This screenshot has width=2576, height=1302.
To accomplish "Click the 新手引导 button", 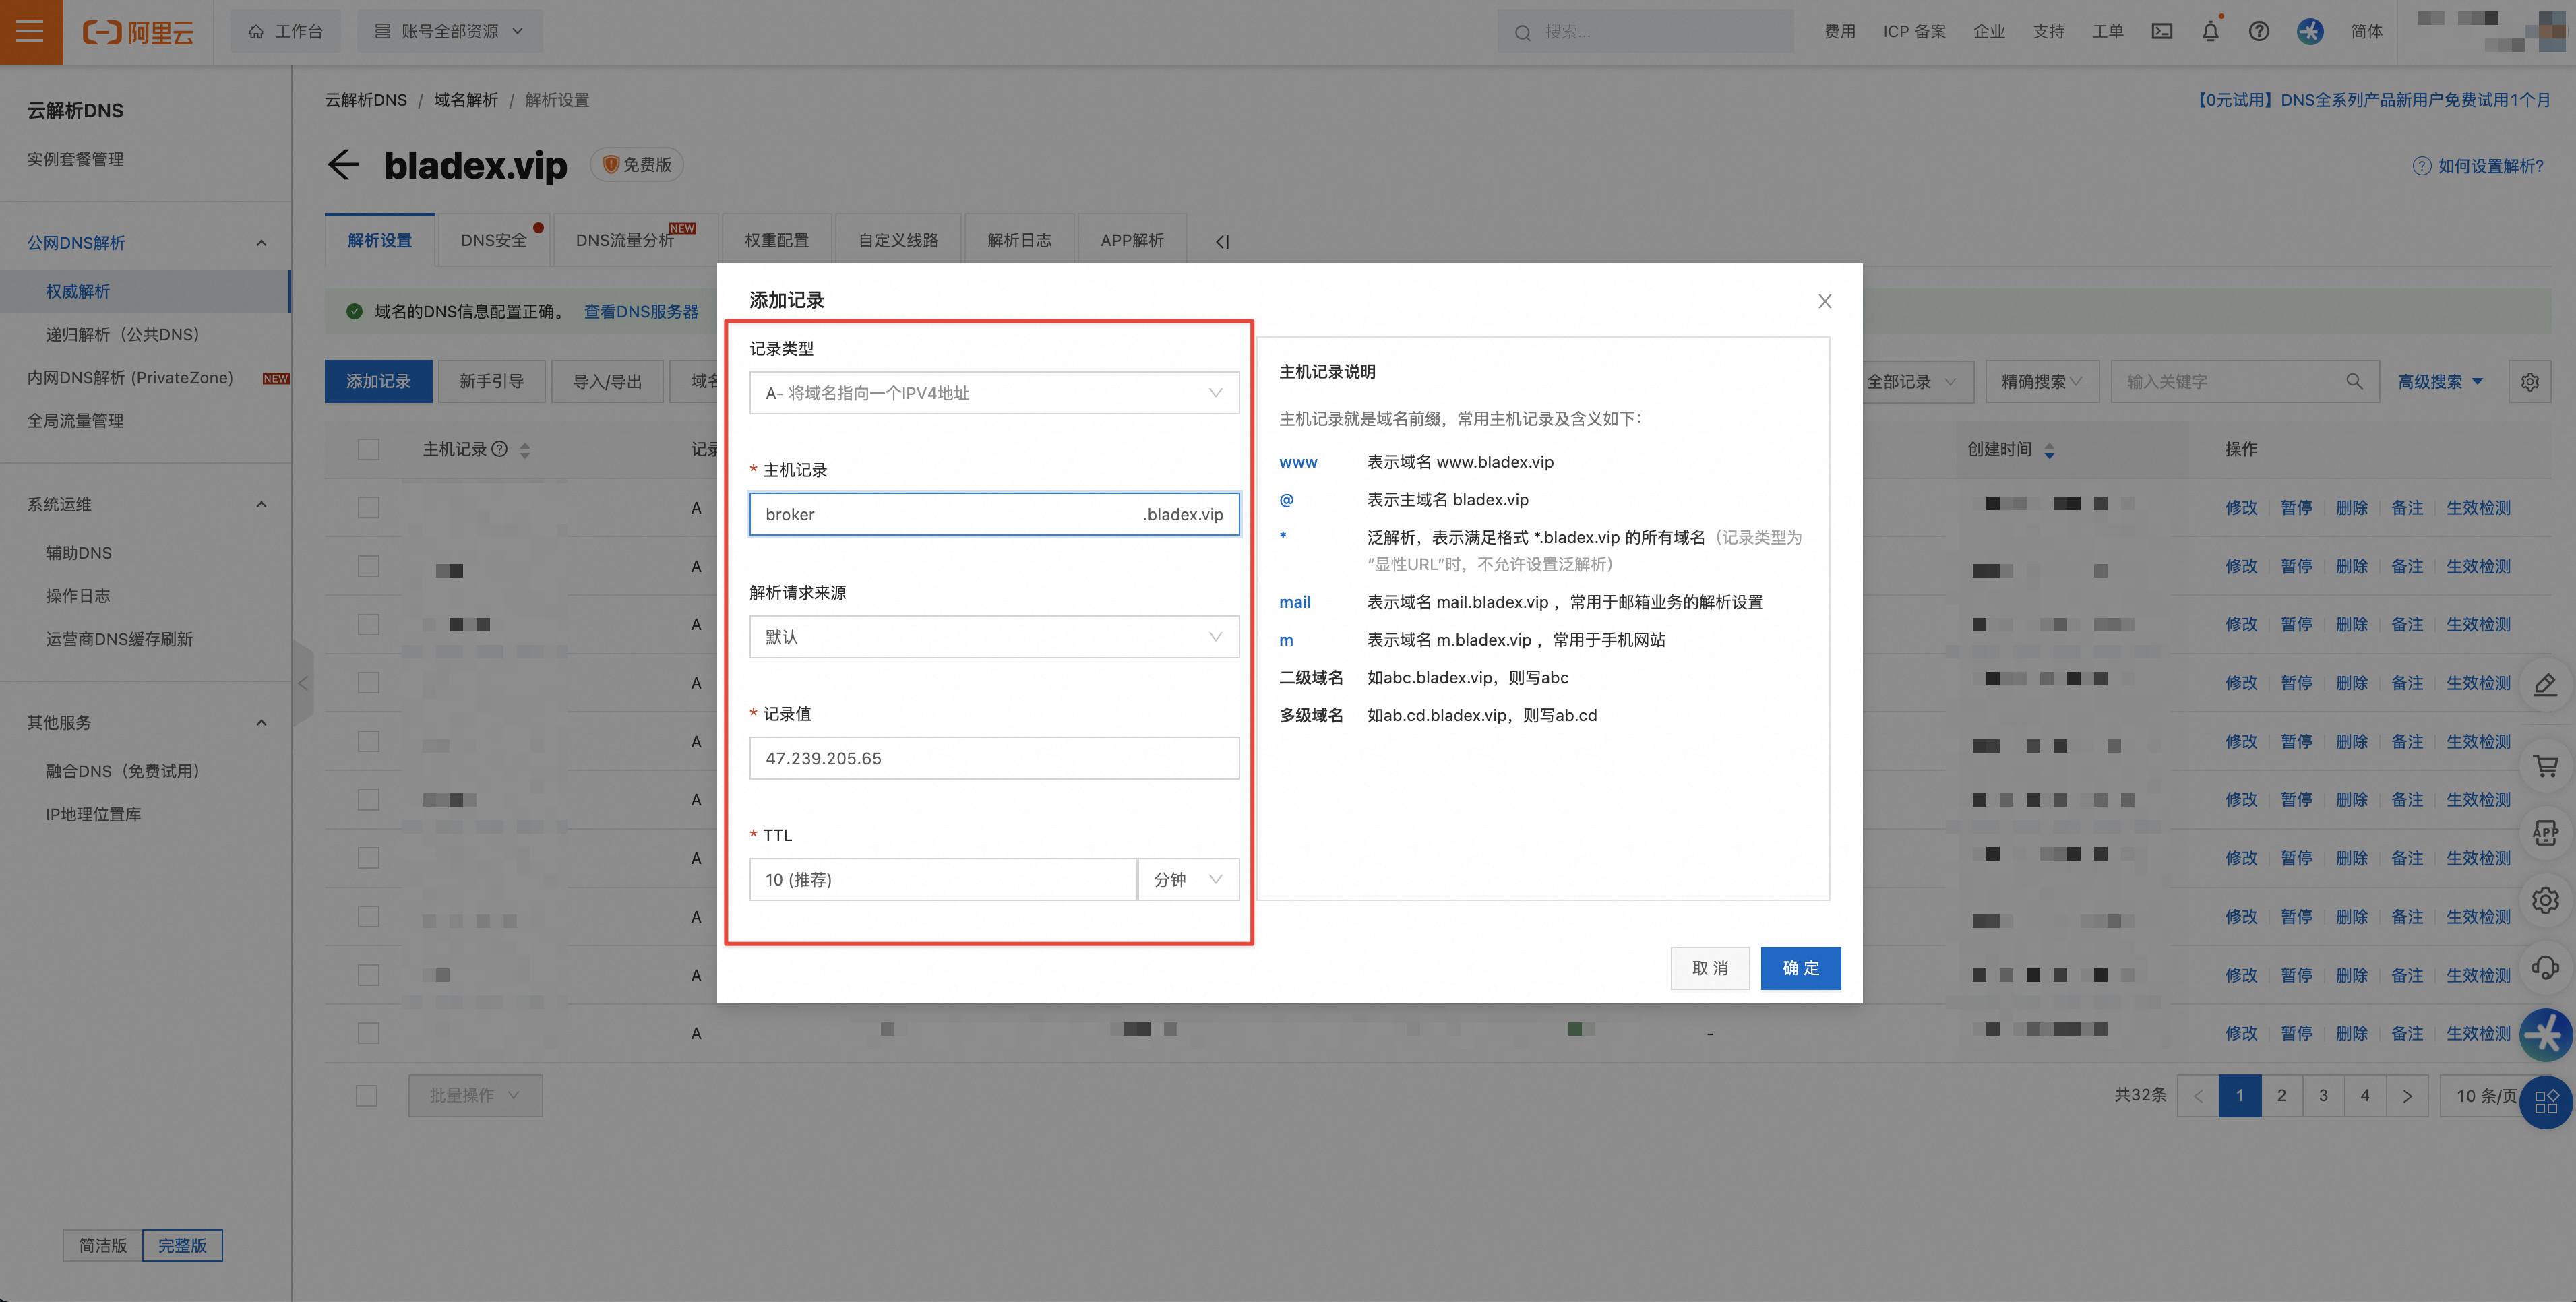I will 491,381.
